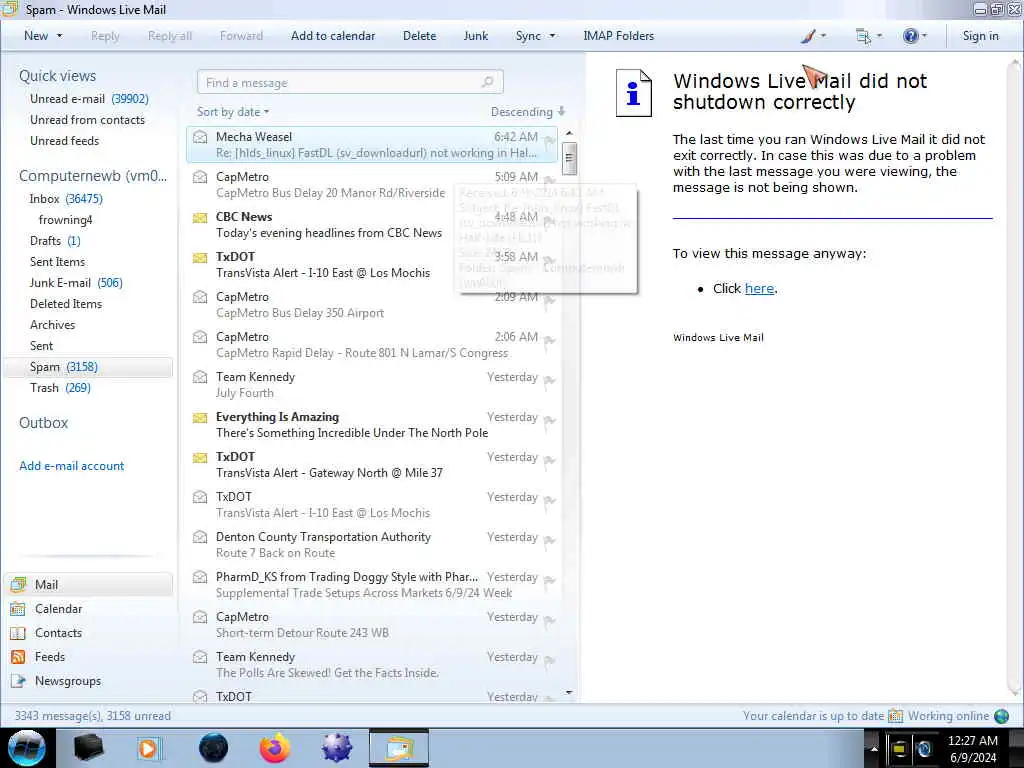Click the calendar status icon
The width and height of the screenshot is (1024, 768).
click(896, 716)
